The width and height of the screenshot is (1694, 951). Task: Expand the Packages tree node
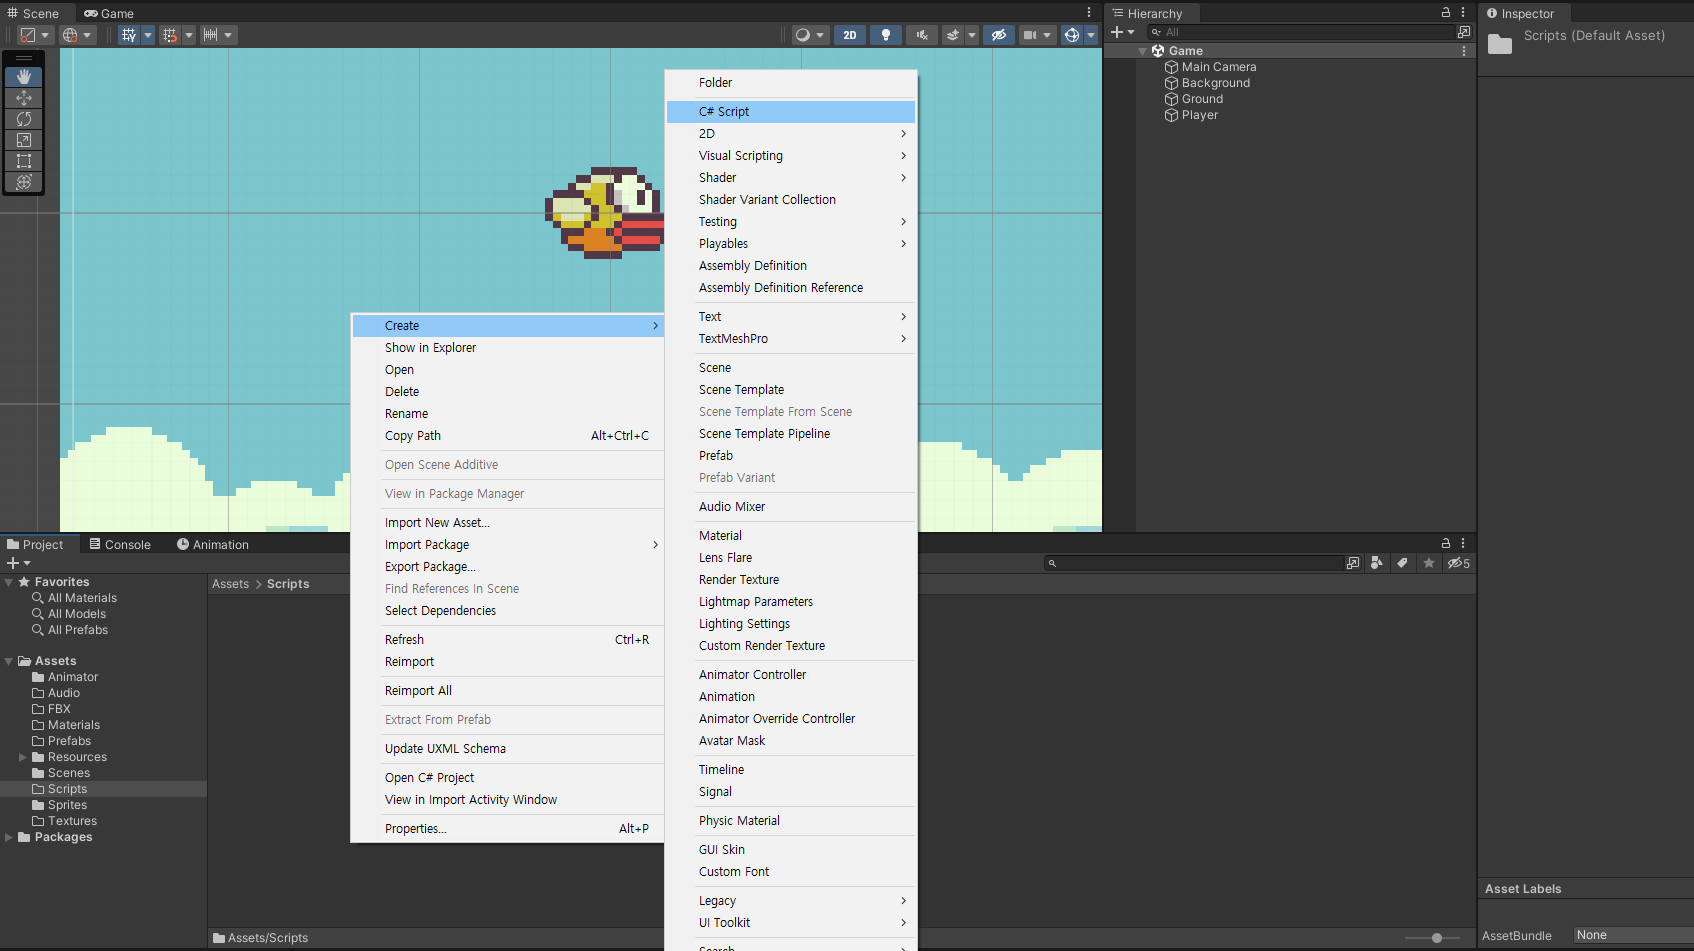9,837
